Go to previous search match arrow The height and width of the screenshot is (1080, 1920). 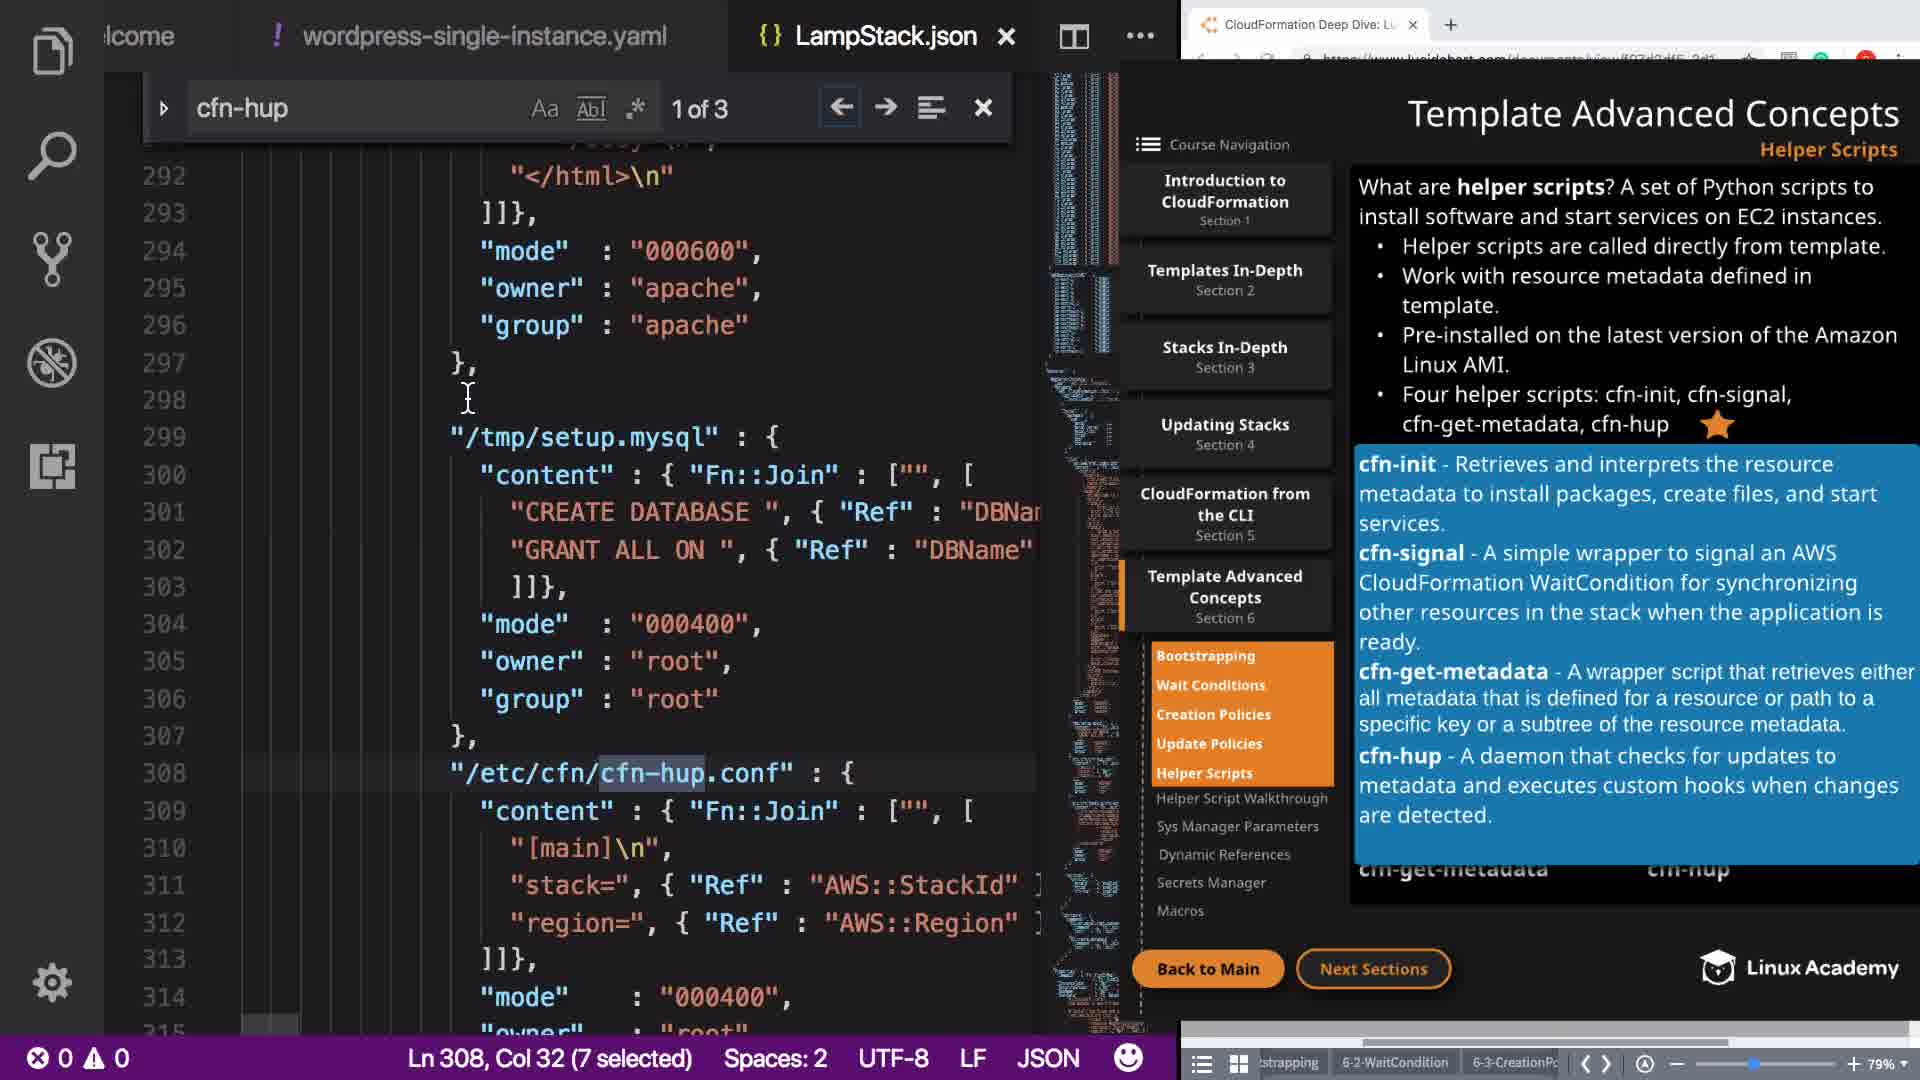click(841, 107)
